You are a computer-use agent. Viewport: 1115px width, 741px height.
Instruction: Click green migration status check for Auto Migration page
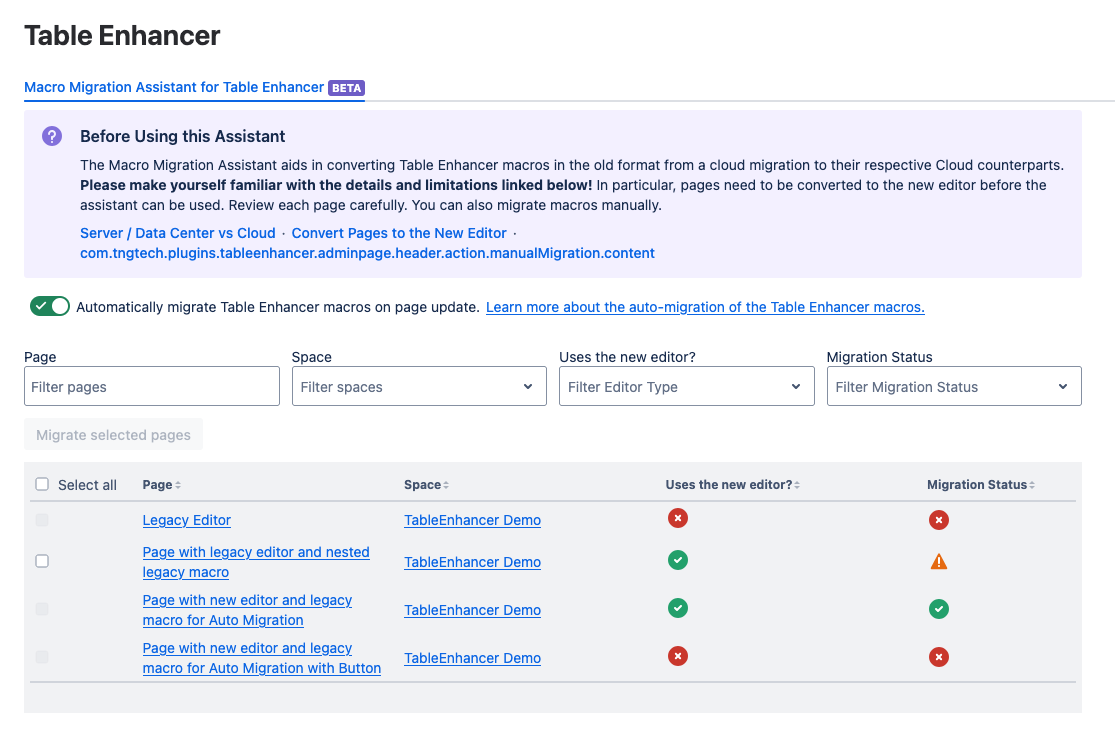pos(938,609)
